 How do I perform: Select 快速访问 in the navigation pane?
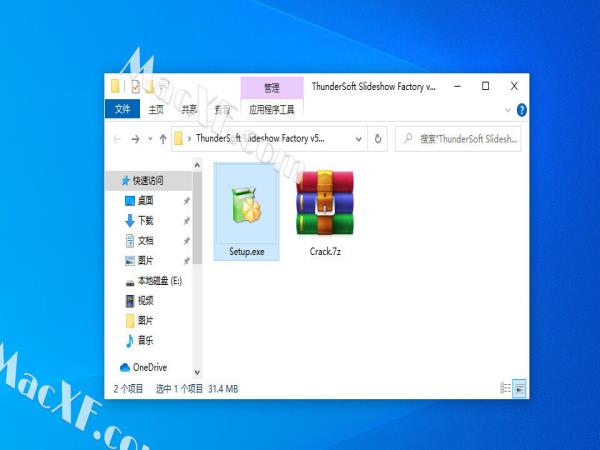[148, 181]
